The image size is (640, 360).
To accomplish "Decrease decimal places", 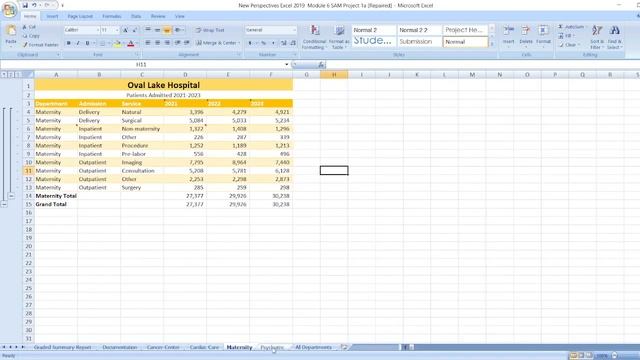I will tap(293, 43).
